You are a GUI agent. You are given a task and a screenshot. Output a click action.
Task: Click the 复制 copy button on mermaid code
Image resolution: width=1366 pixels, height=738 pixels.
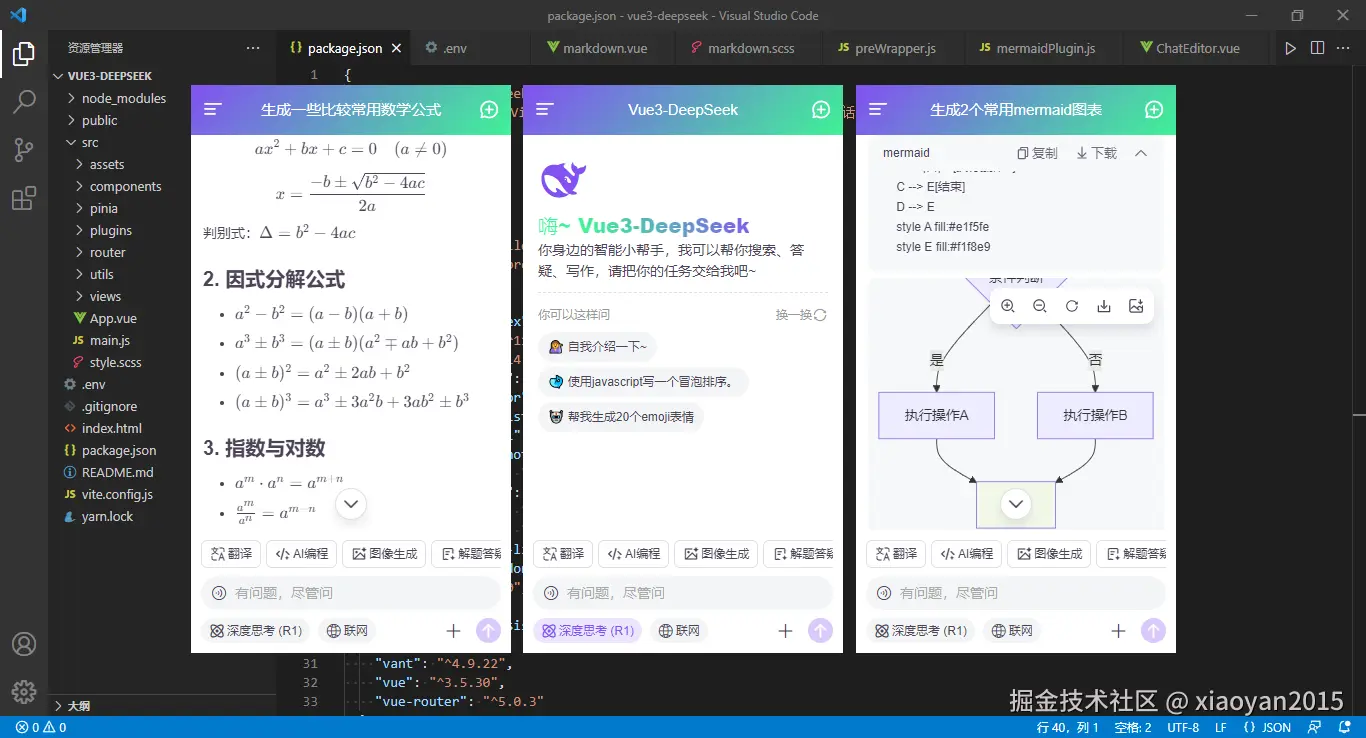[x=1037, y=153]
